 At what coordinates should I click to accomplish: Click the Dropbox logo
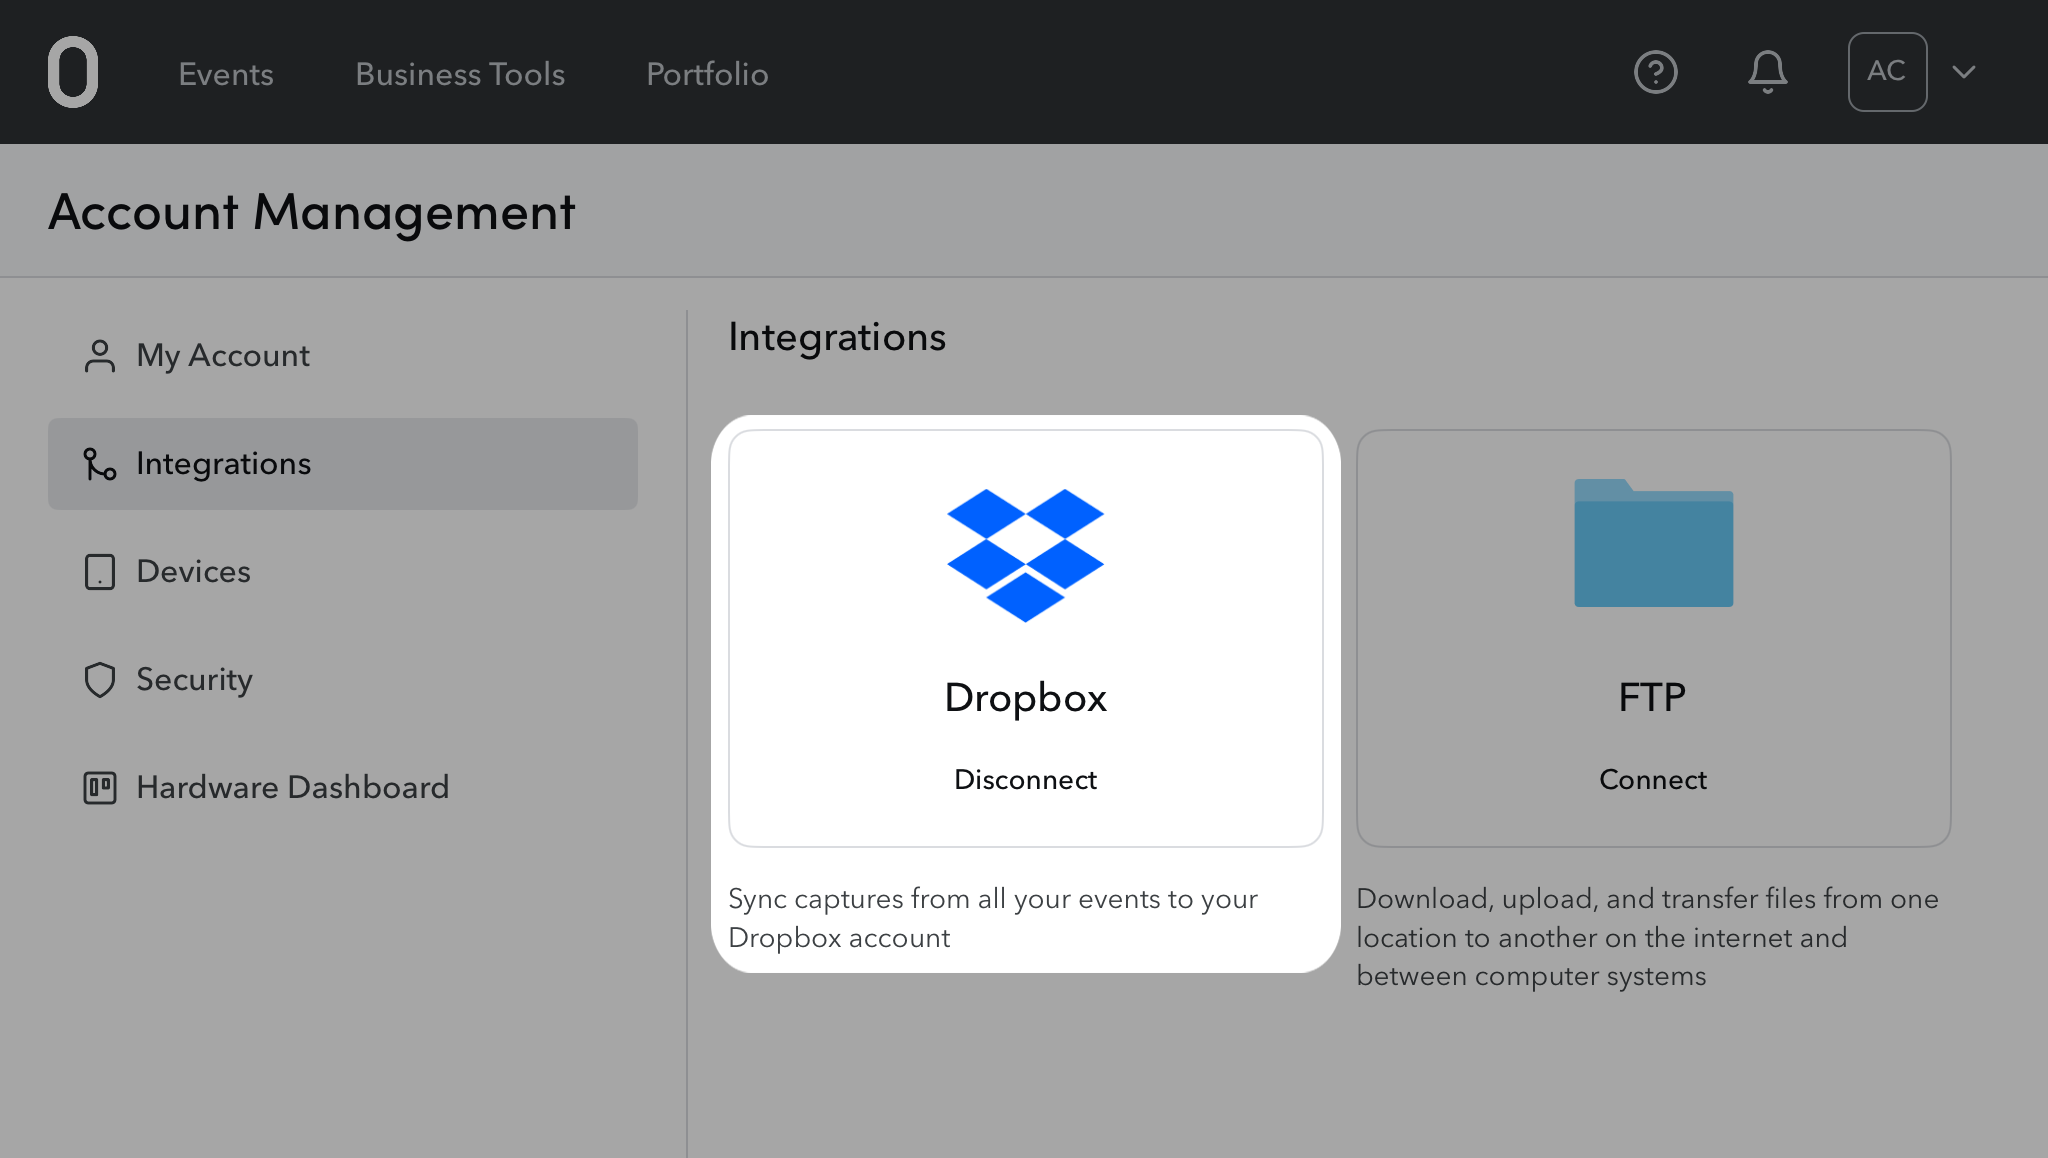[x=1026, y=555]
